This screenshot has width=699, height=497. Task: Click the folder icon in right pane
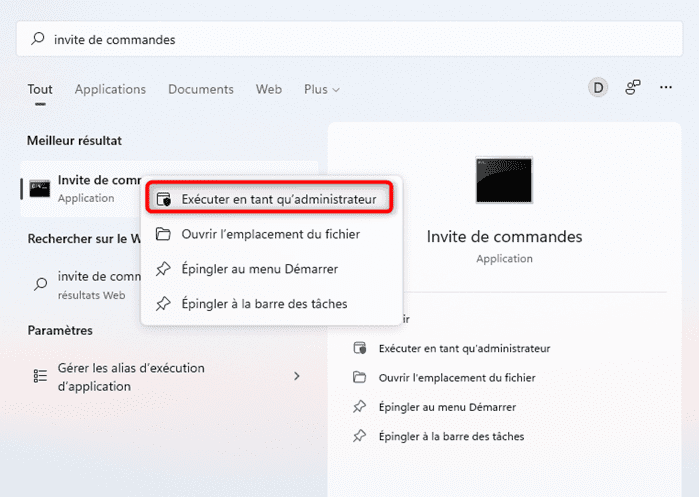point(359,377)
